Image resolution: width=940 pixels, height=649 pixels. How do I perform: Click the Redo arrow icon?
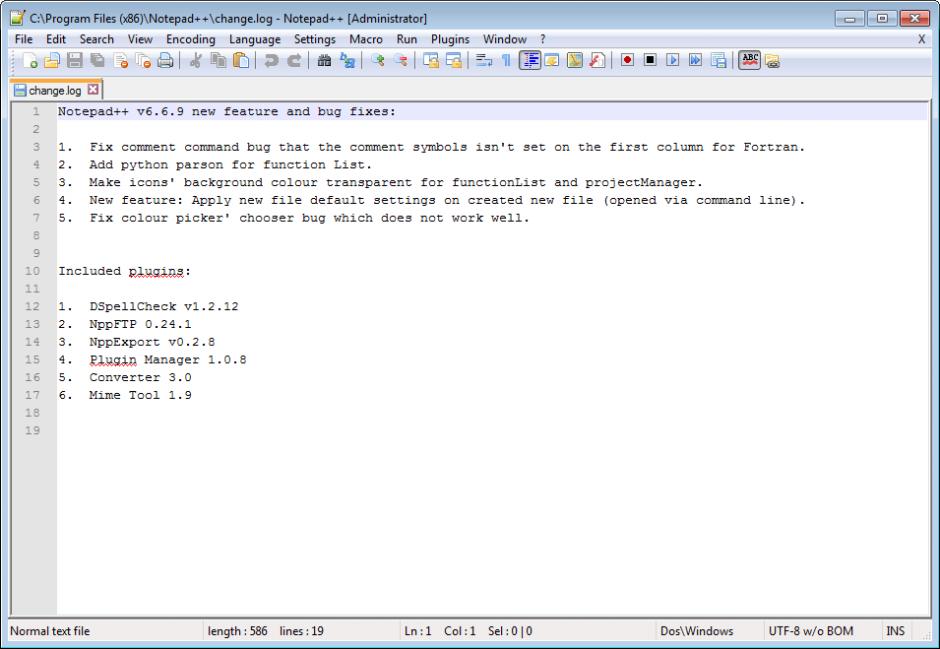294,61
